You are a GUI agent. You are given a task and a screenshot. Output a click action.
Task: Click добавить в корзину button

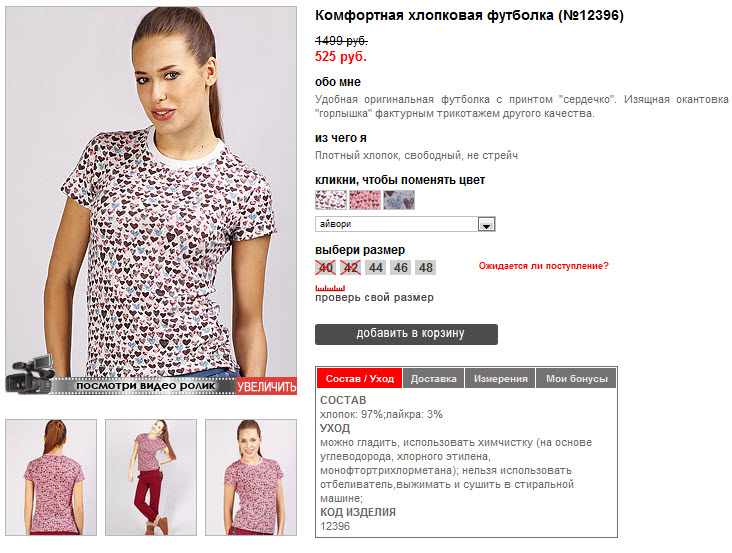click(406, 334)
